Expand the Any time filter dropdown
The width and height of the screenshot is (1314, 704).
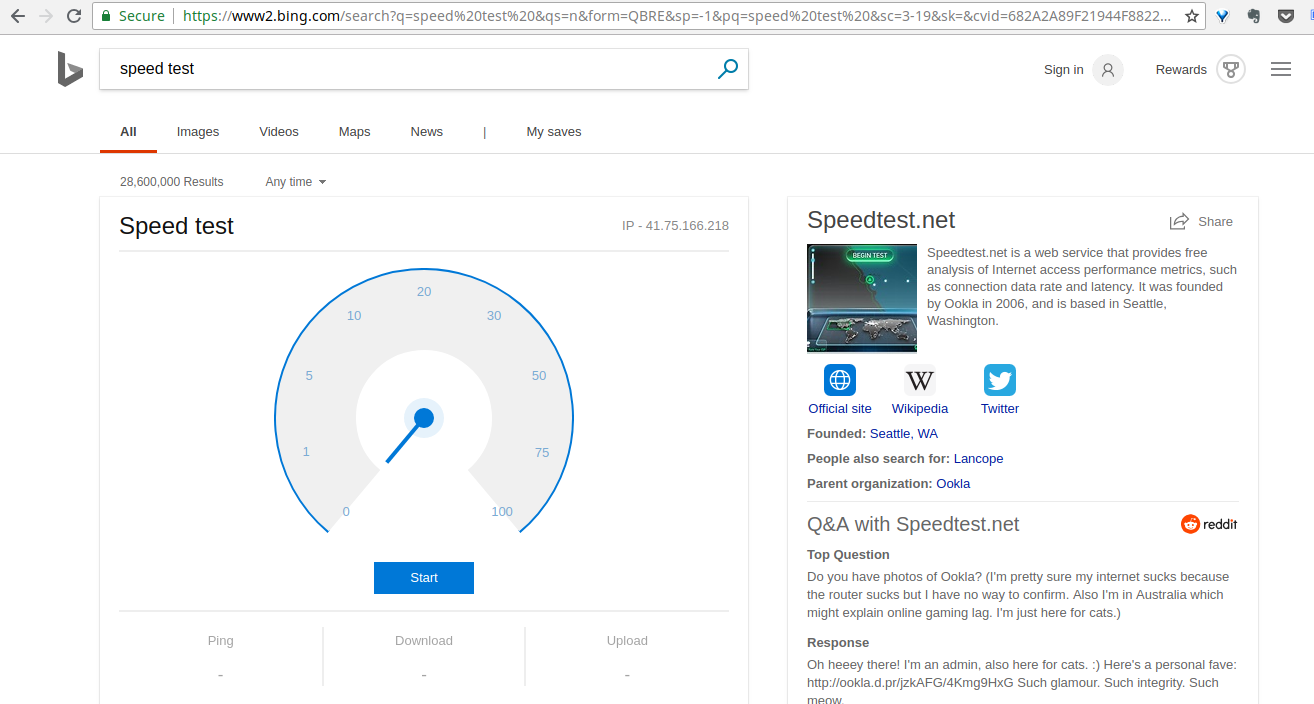[296, 182]
